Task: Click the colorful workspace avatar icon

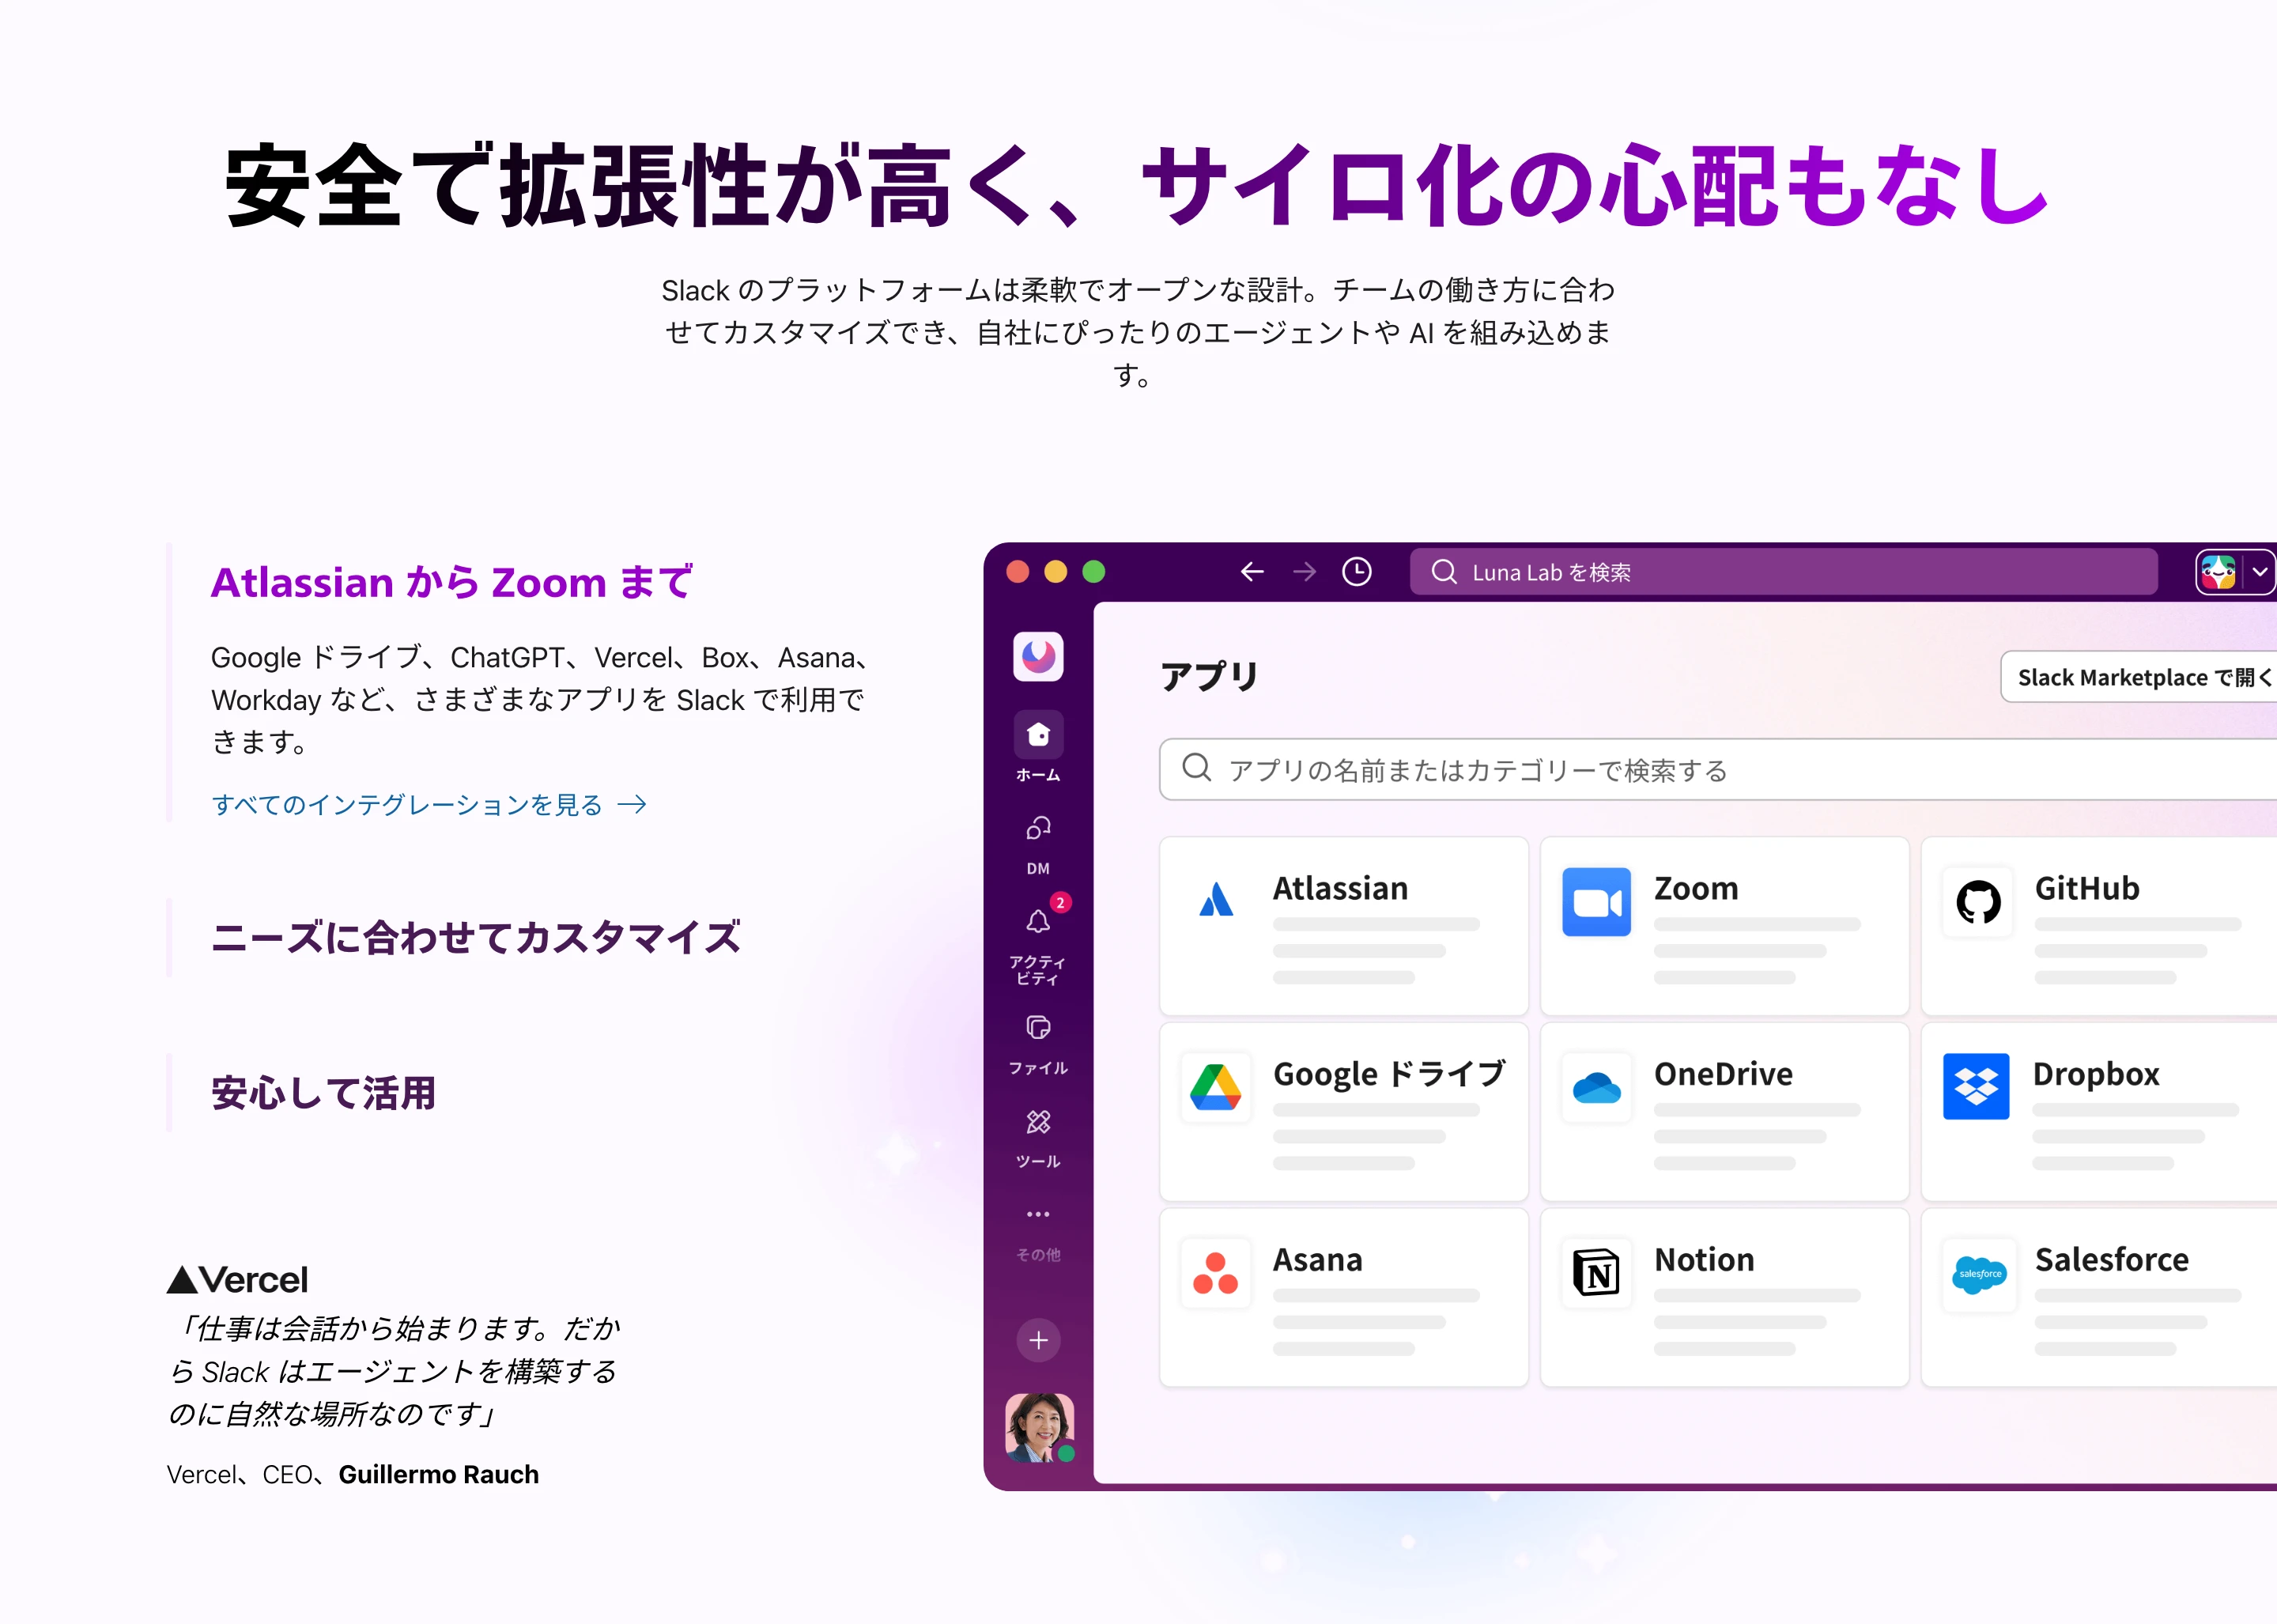Action: pyautogui.click(x=2218, y=572)
